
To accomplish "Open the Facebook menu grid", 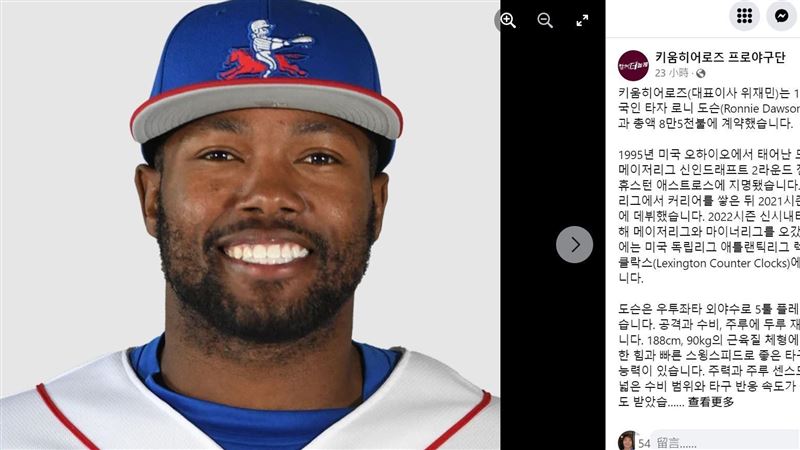I will (x=744, y=16).
